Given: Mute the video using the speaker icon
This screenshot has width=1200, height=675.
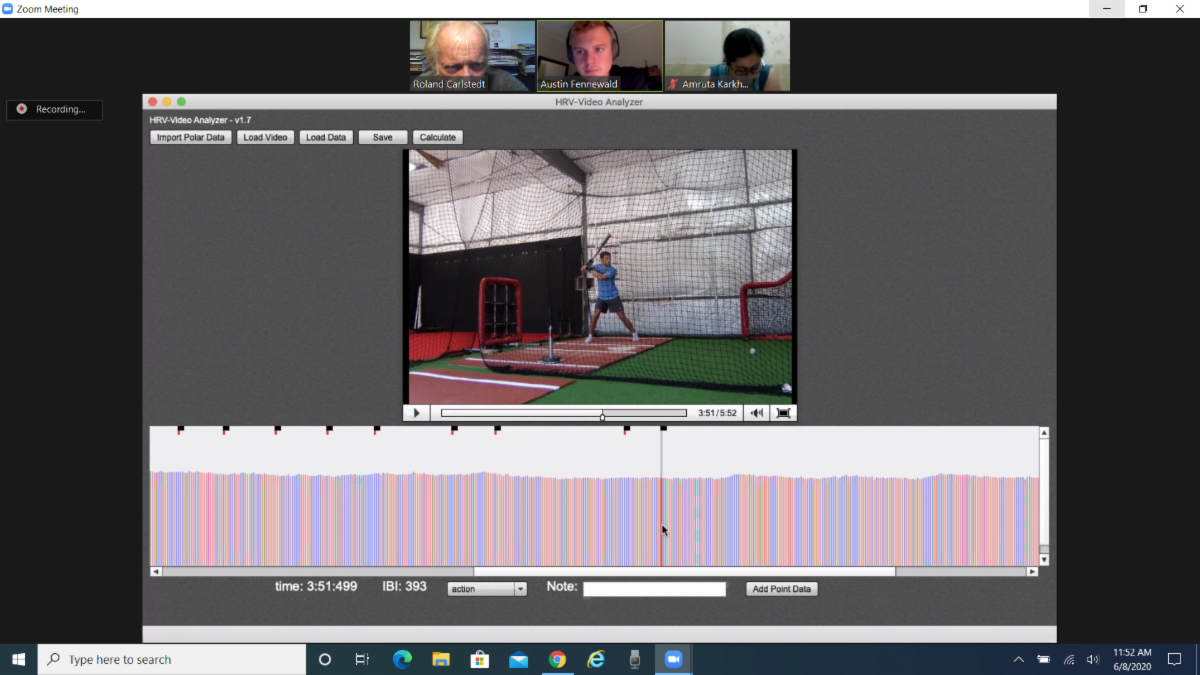Looking at the screenshot, I should pyautogui.click(x=757, y=413).
